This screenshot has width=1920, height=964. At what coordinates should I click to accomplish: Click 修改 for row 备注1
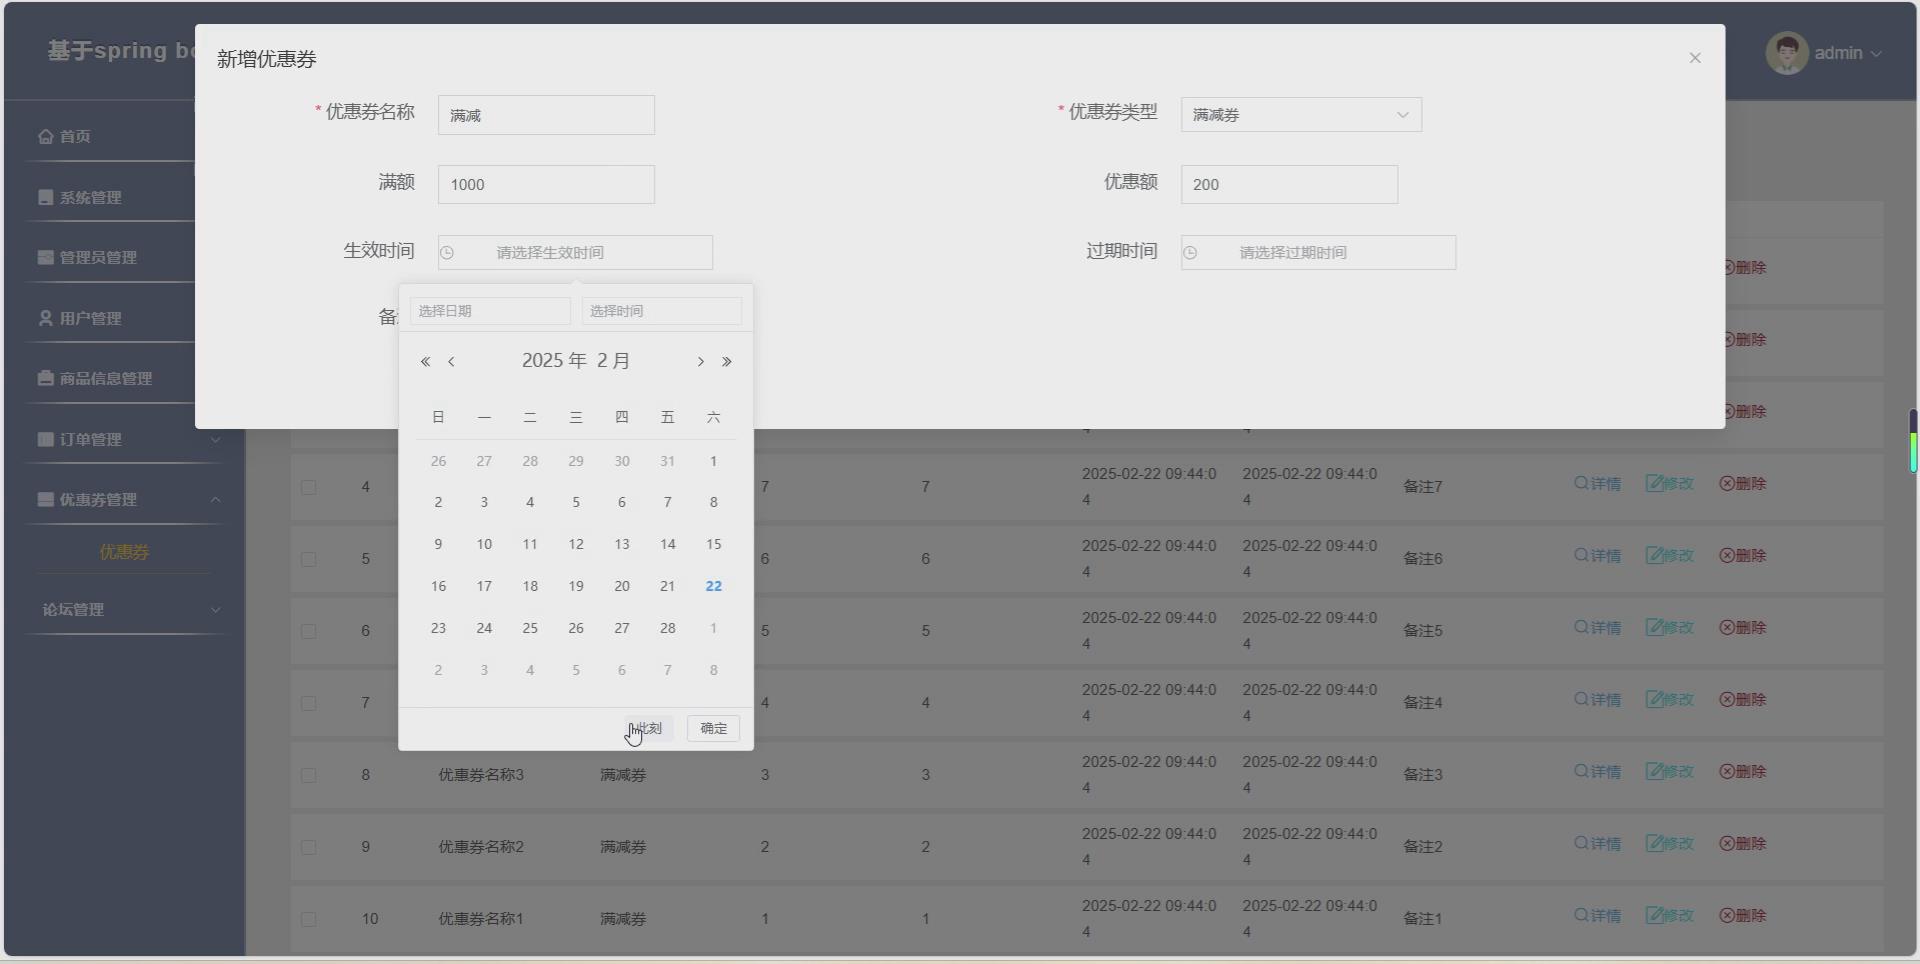(x=1670, y=916)
